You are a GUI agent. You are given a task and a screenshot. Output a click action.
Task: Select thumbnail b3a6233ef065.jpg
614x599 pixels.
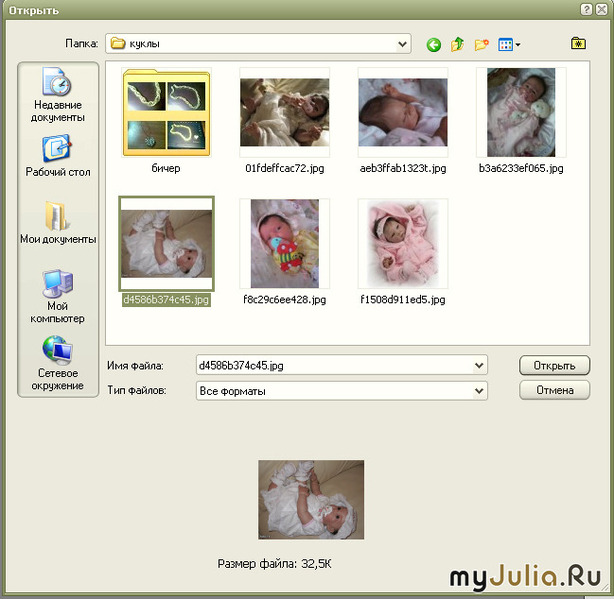[521, 112]
